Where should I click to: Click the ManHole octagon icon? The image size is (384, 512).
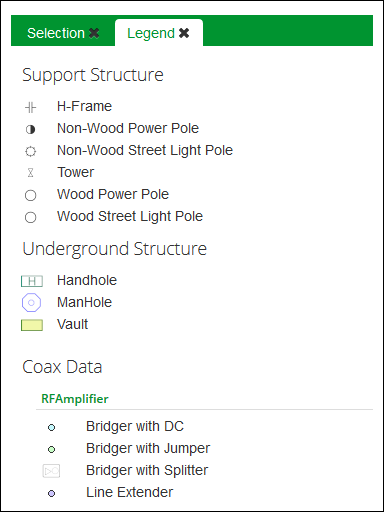click(31, 303)
